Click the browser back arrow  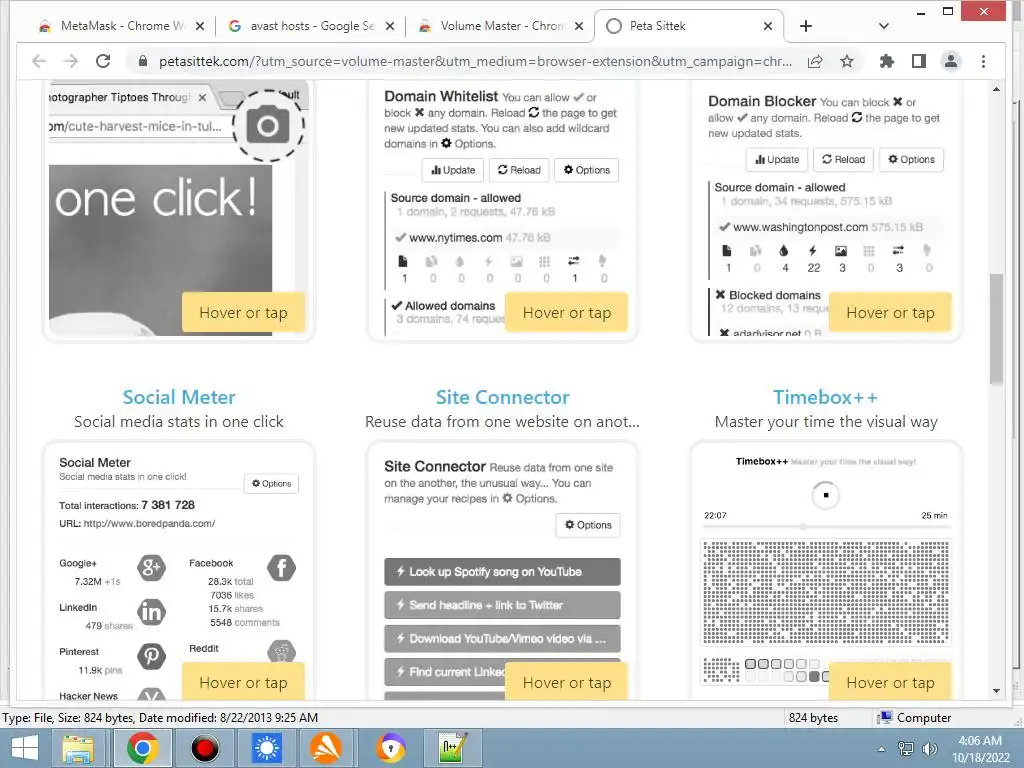tap(39, 61)
